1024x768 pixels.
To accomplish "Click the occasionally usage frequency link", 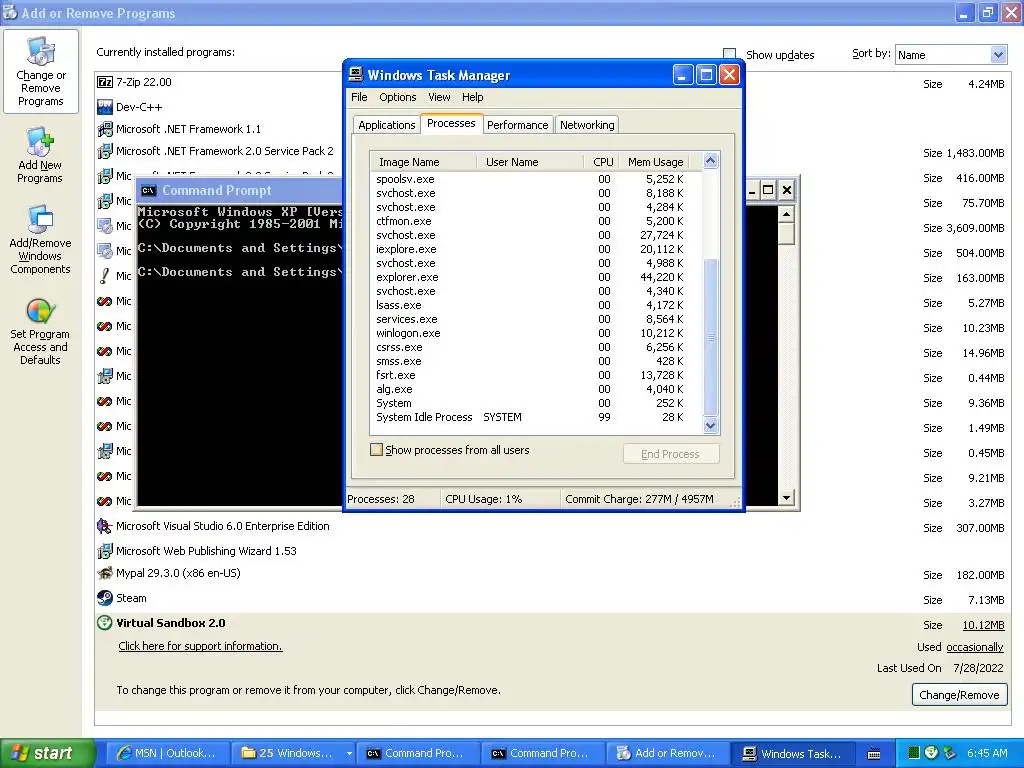I will click(974, 647).
